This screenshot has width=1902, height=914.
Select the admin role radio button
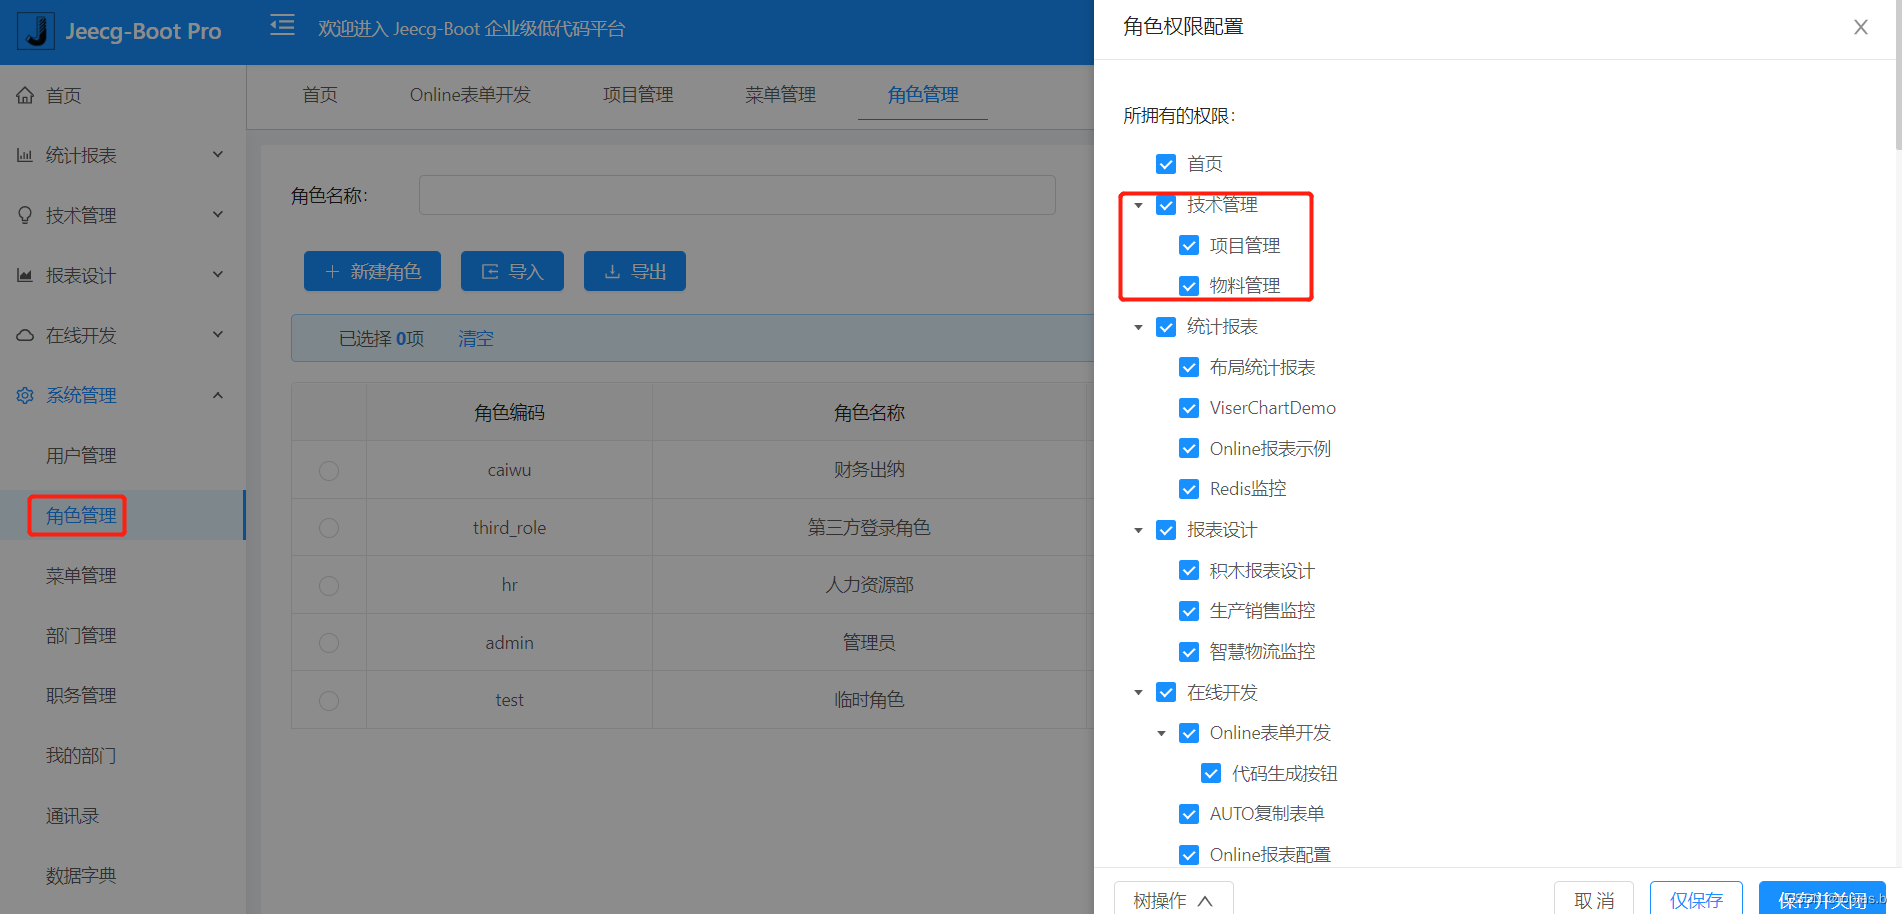(329, 643)
